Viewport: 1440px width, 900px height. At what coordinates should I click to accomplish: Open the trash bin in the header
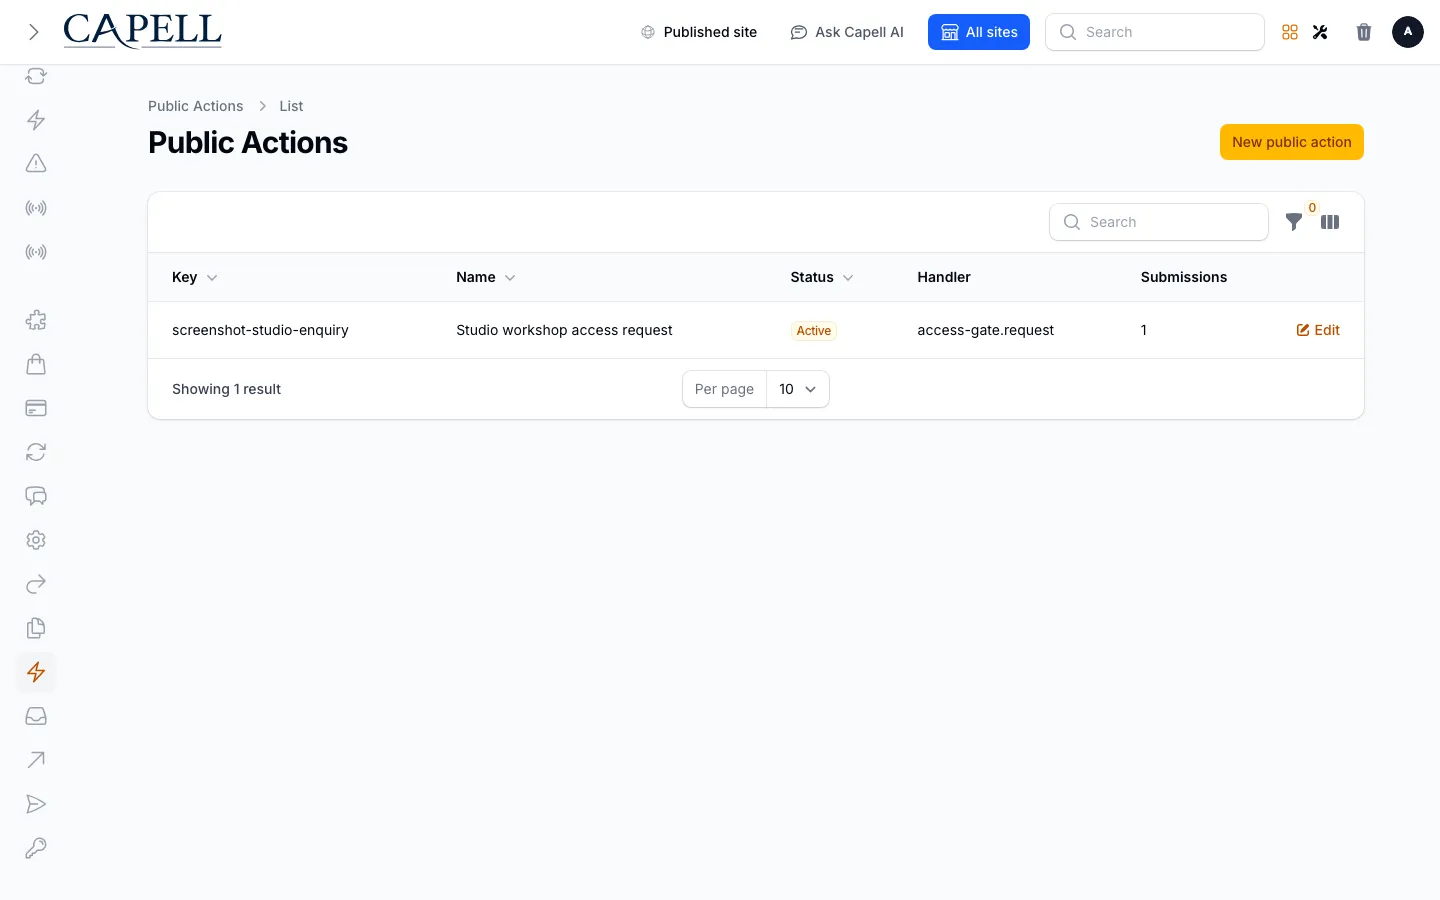pyautogui.click(x=1364, y=32)
